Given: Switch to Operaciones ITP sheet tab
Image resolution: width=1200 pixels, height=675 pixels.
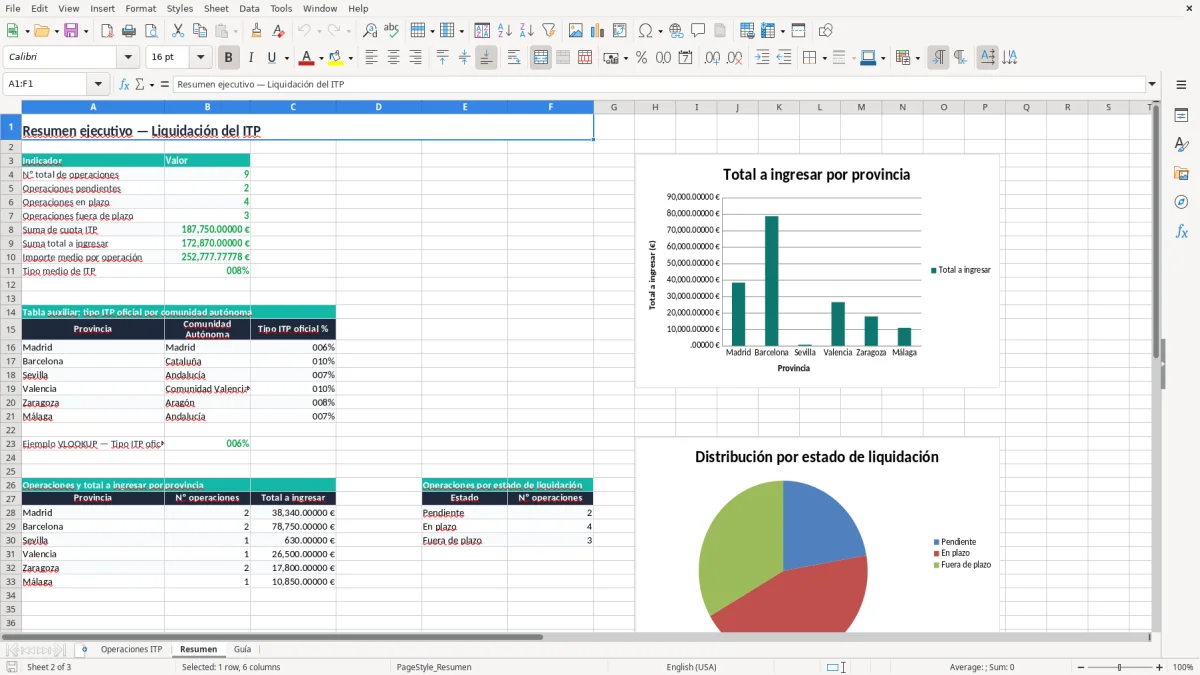Looking at the screenshot, I should 131,649.
